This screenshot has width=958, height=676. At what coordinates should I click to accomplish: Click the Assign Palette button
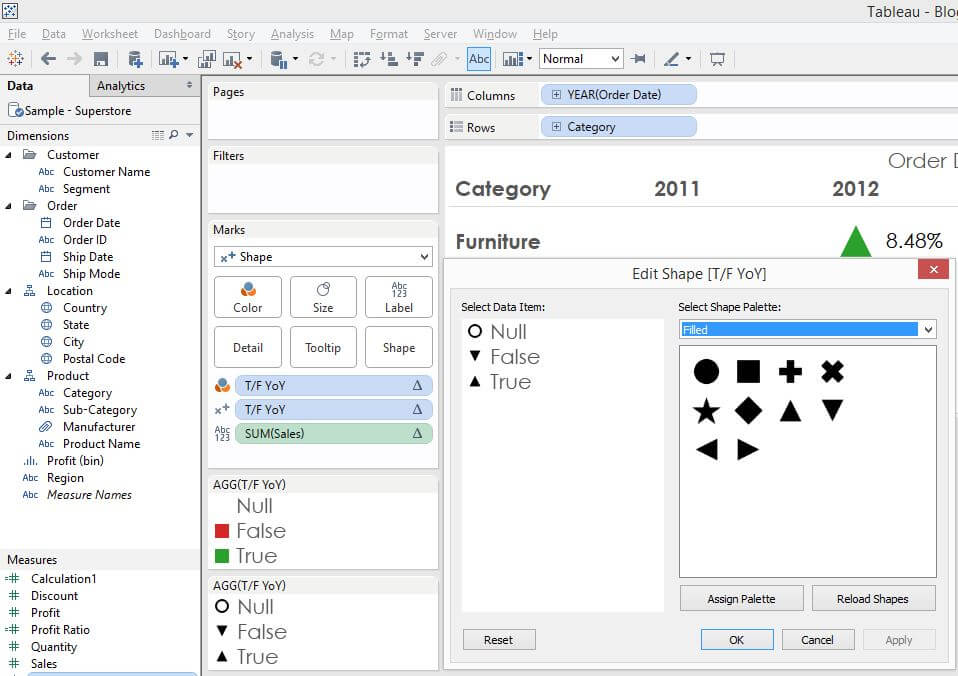[741, 599]
